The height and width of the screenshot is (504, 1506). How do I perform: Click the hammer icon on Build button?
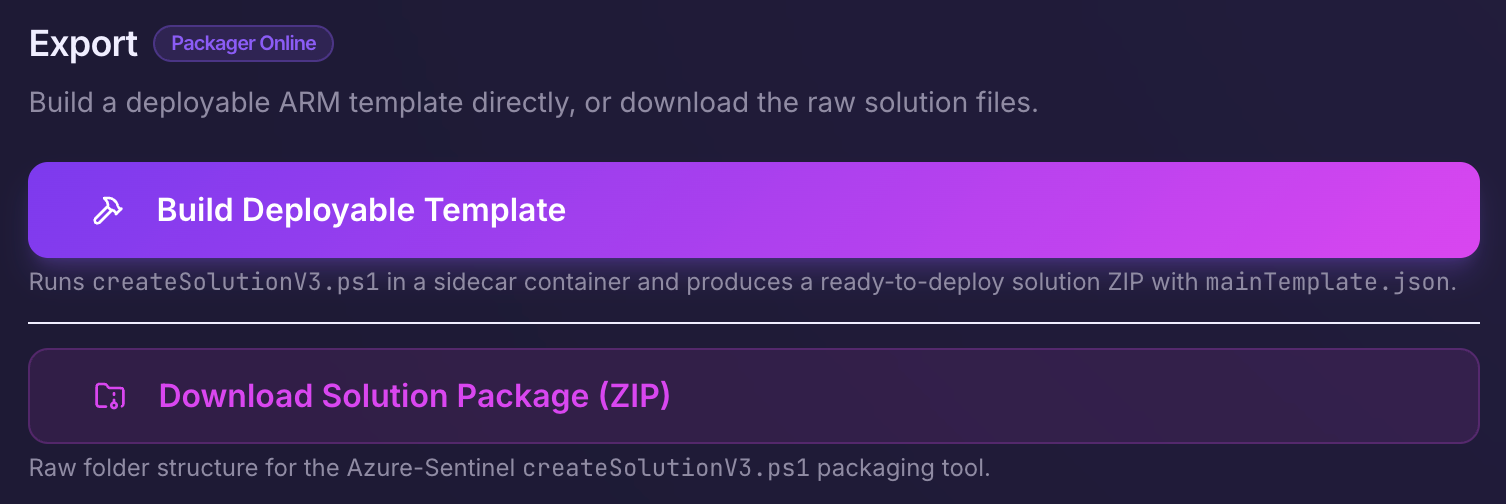tap(108, 210)
